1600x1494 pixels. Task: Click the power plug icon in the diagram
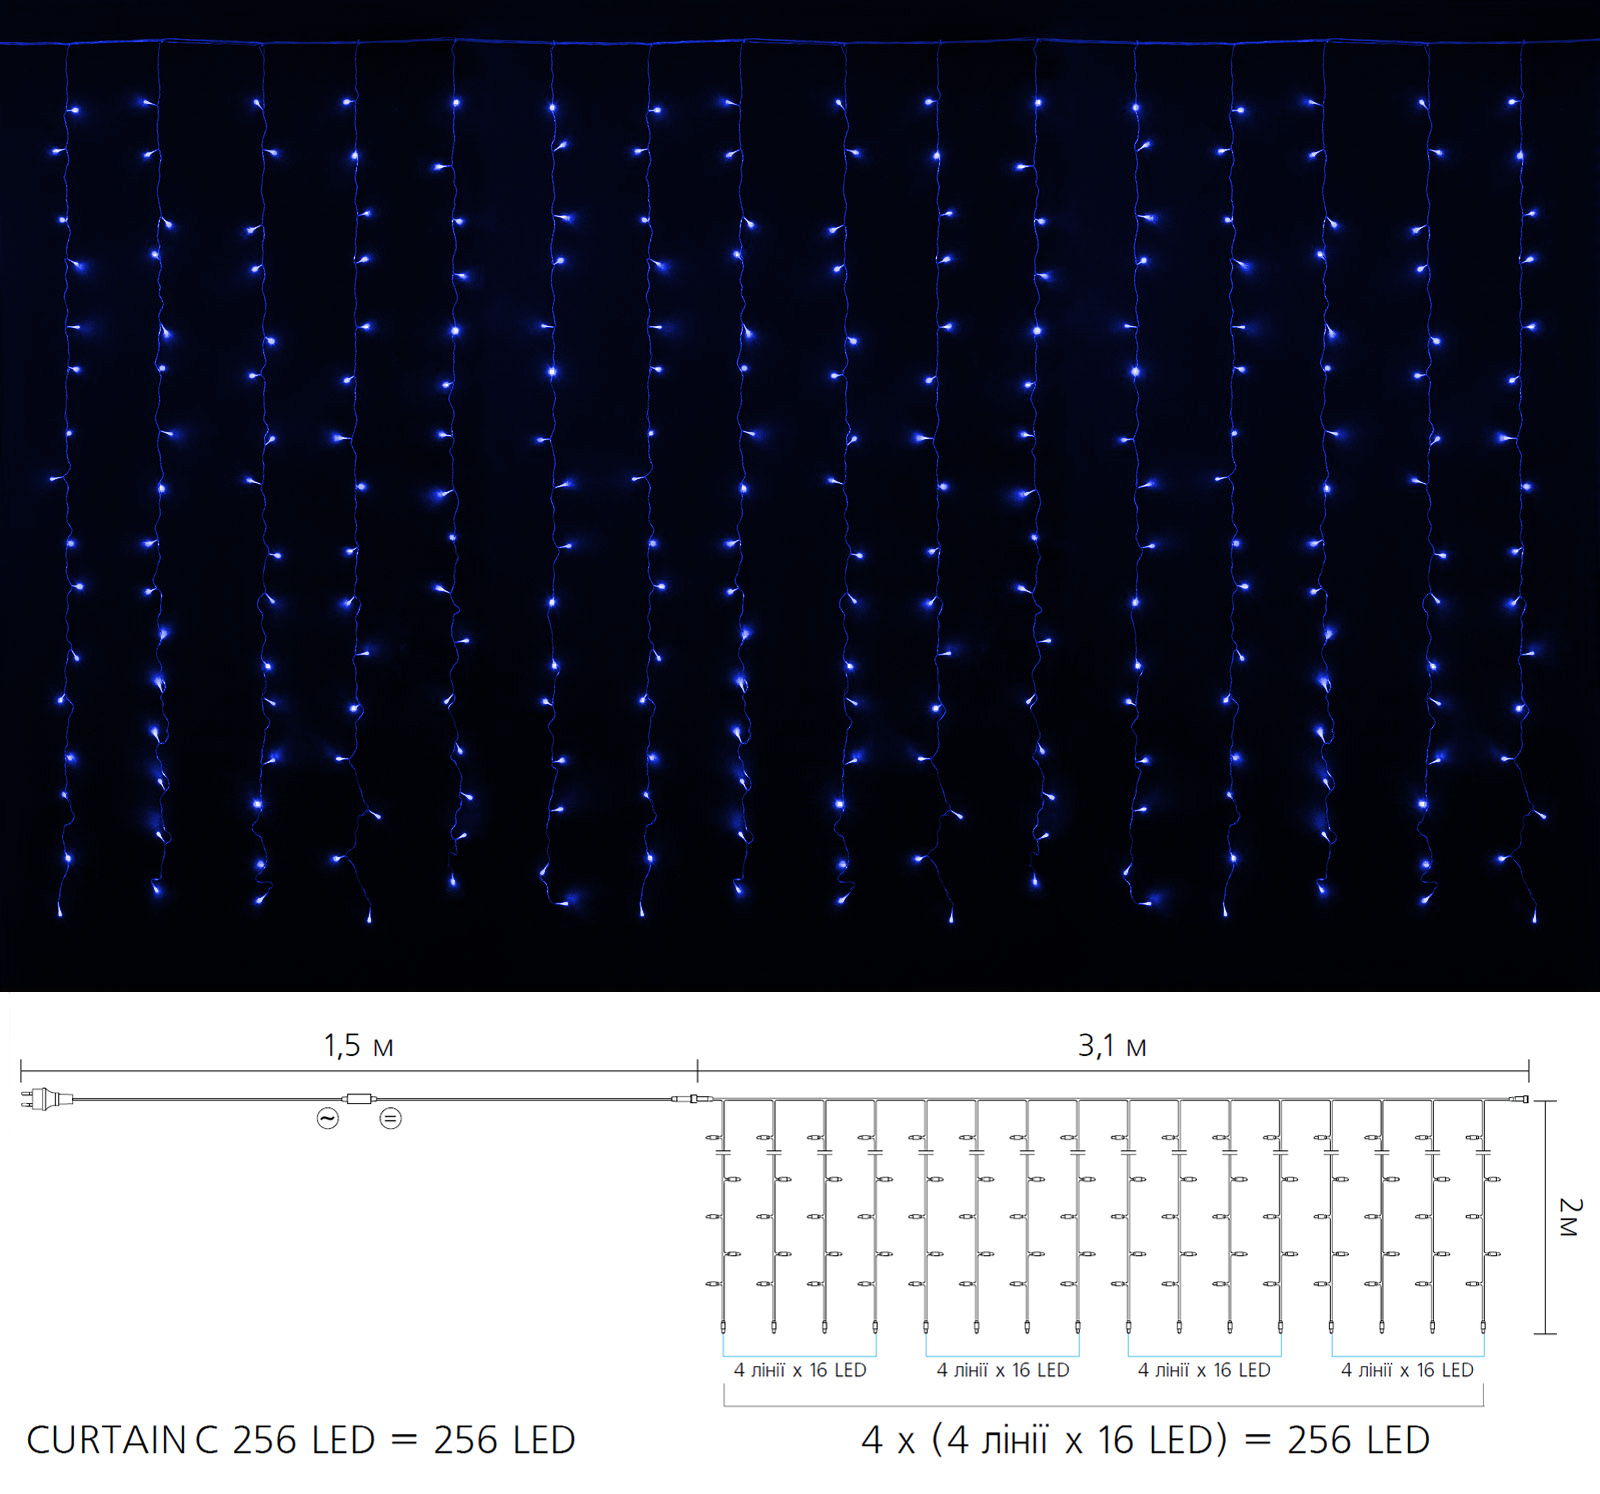[x=46, y=1099]
